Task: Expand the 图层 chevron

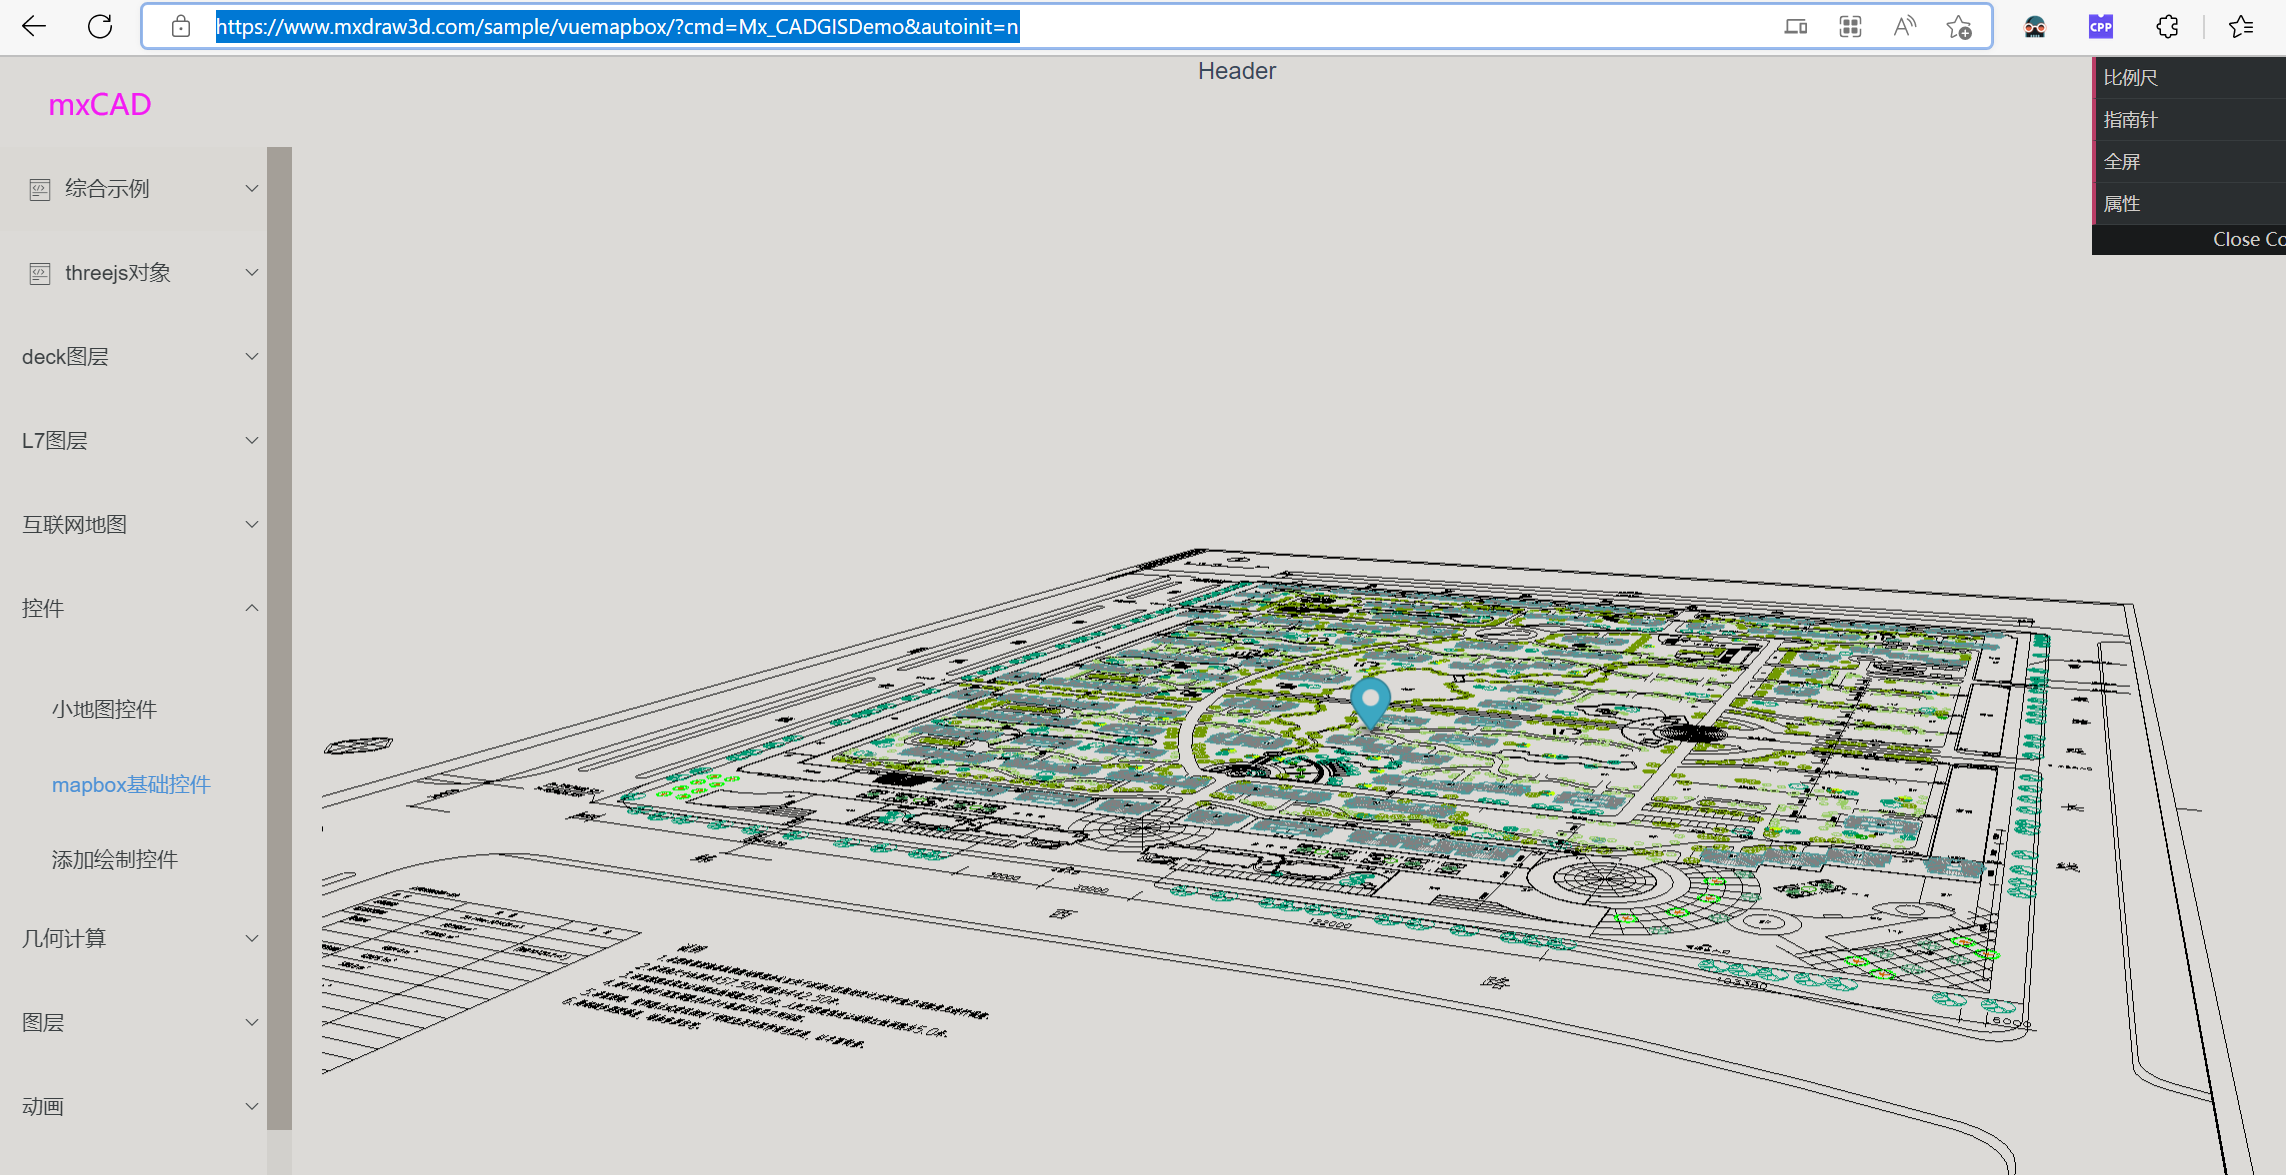Action: (x=252, y=1023)
